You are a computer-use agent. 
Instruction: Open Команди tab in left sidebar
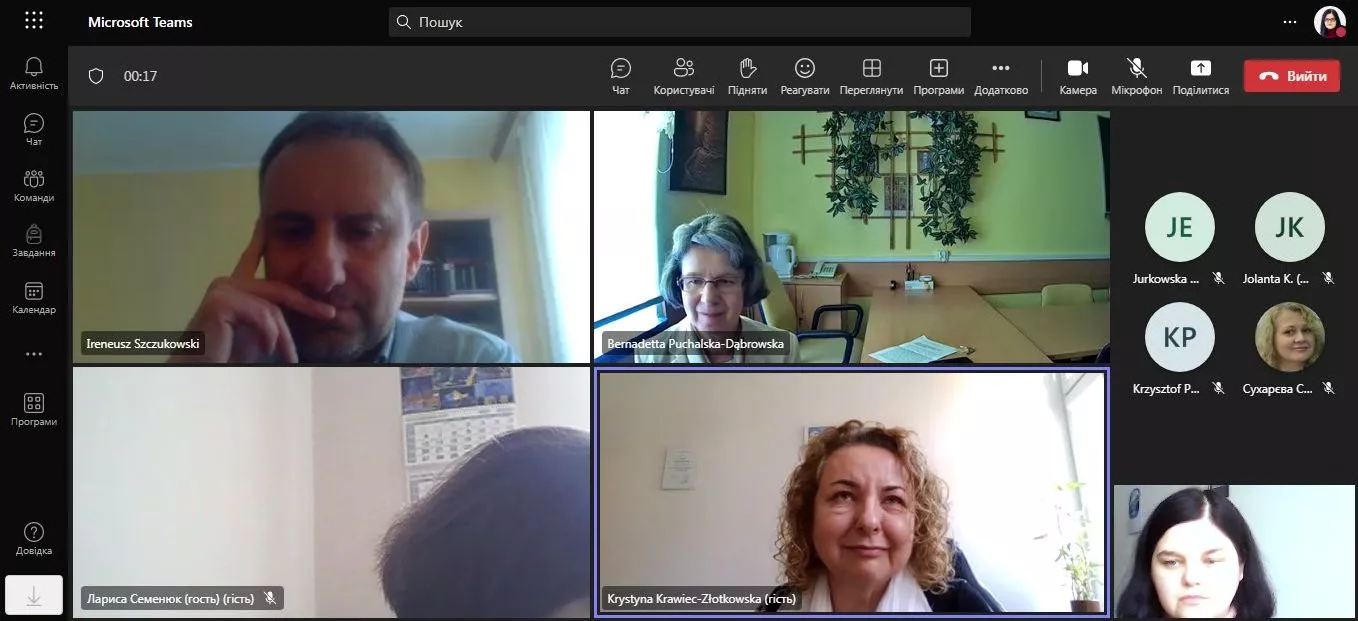(34, 185)
